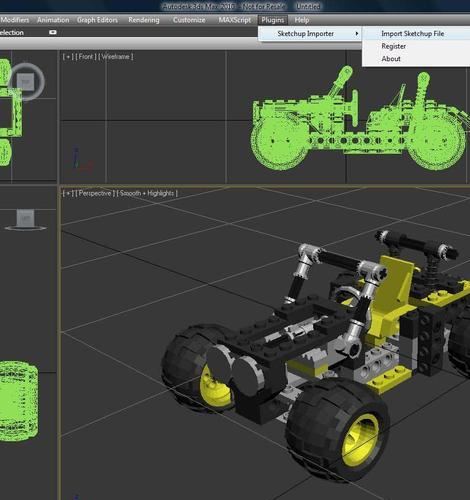Click the ViewCube face in the left-side viewport
This screenshot has height=500, width=470.
click(x=26, y=218)
